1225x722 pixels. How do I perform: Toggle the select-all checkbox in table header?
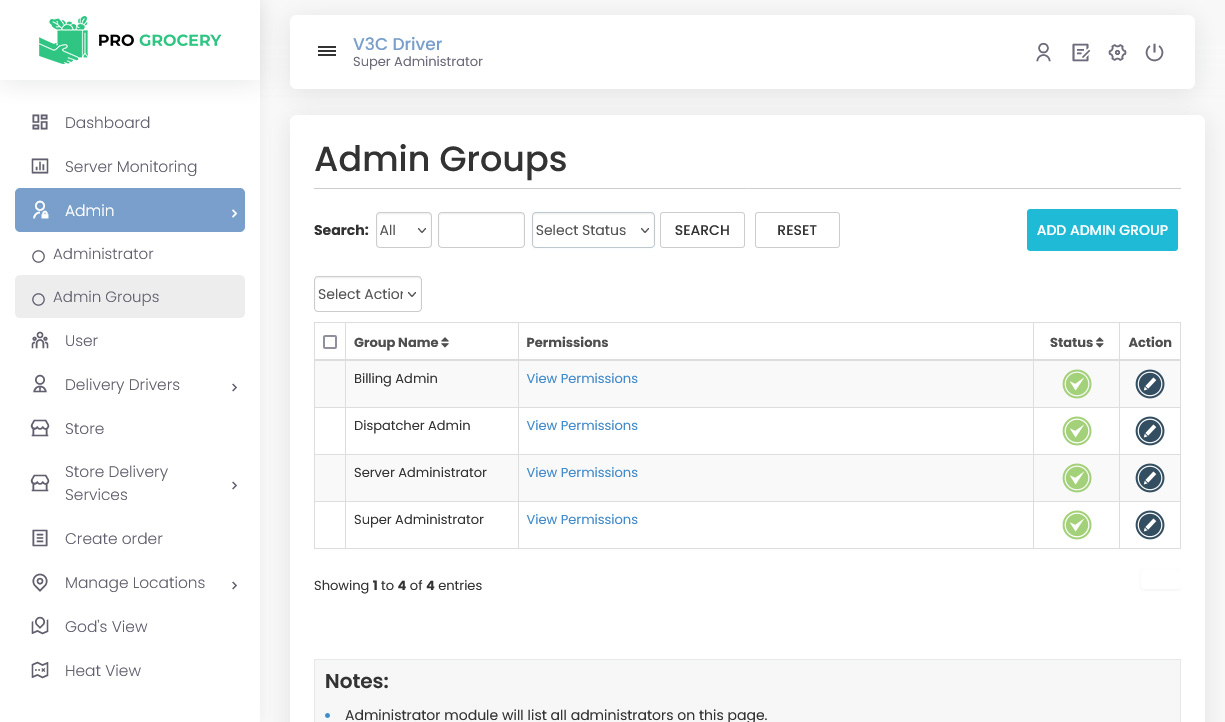click(x=330, y=342)
